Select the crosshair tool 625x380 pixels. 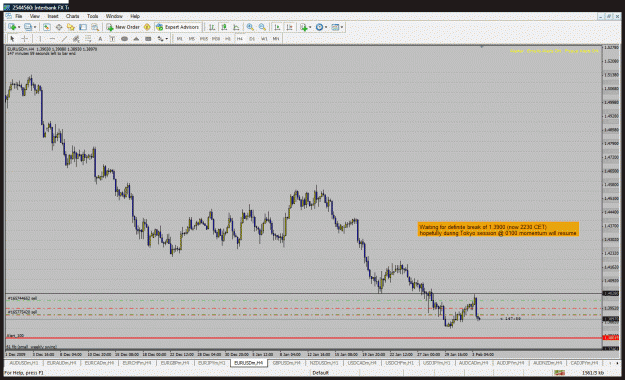(24, 39)
